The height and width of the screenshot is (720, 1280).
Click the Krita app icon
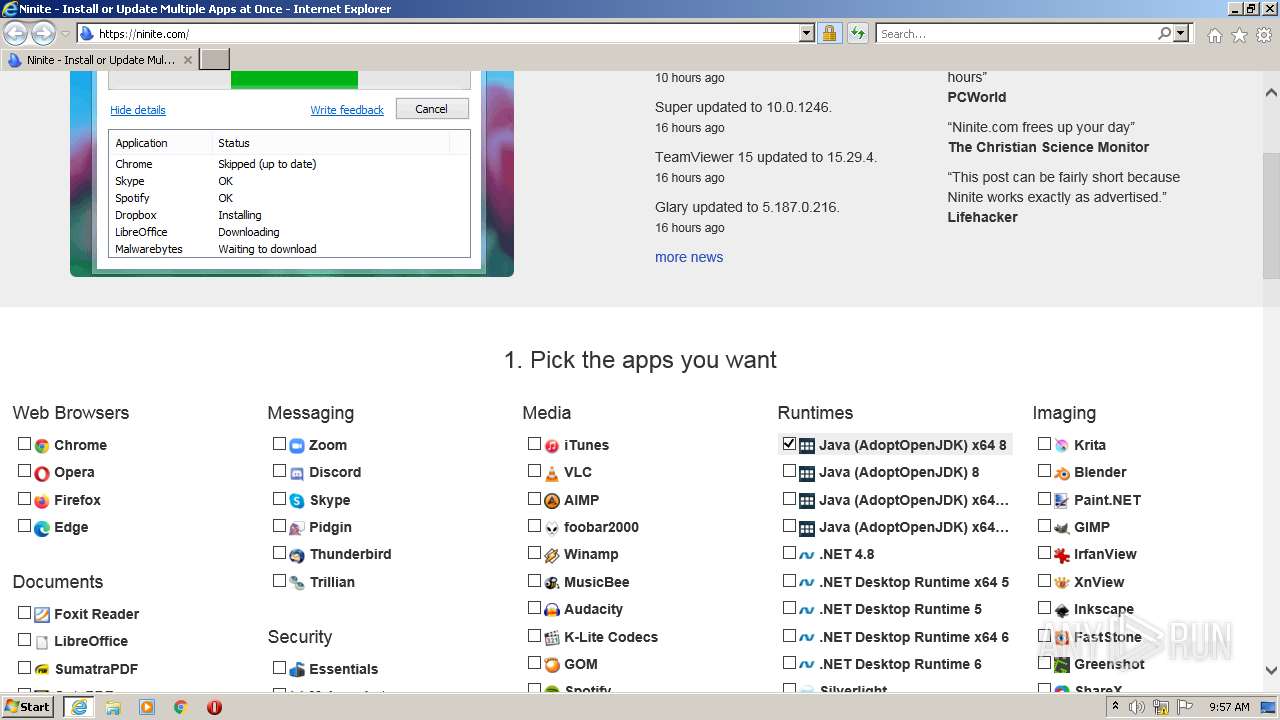click(1062, 446)
